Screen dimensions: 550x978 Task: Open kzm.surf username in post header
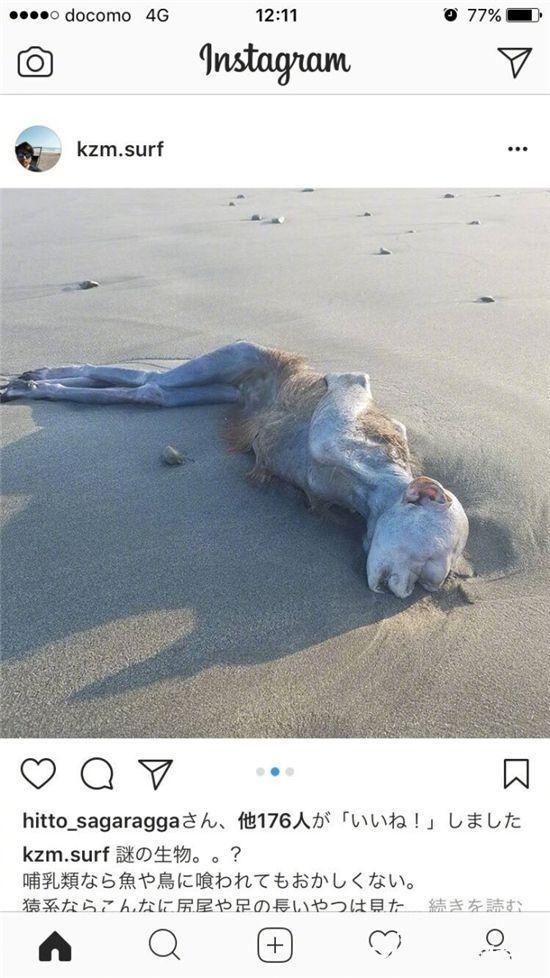point(120,150)
